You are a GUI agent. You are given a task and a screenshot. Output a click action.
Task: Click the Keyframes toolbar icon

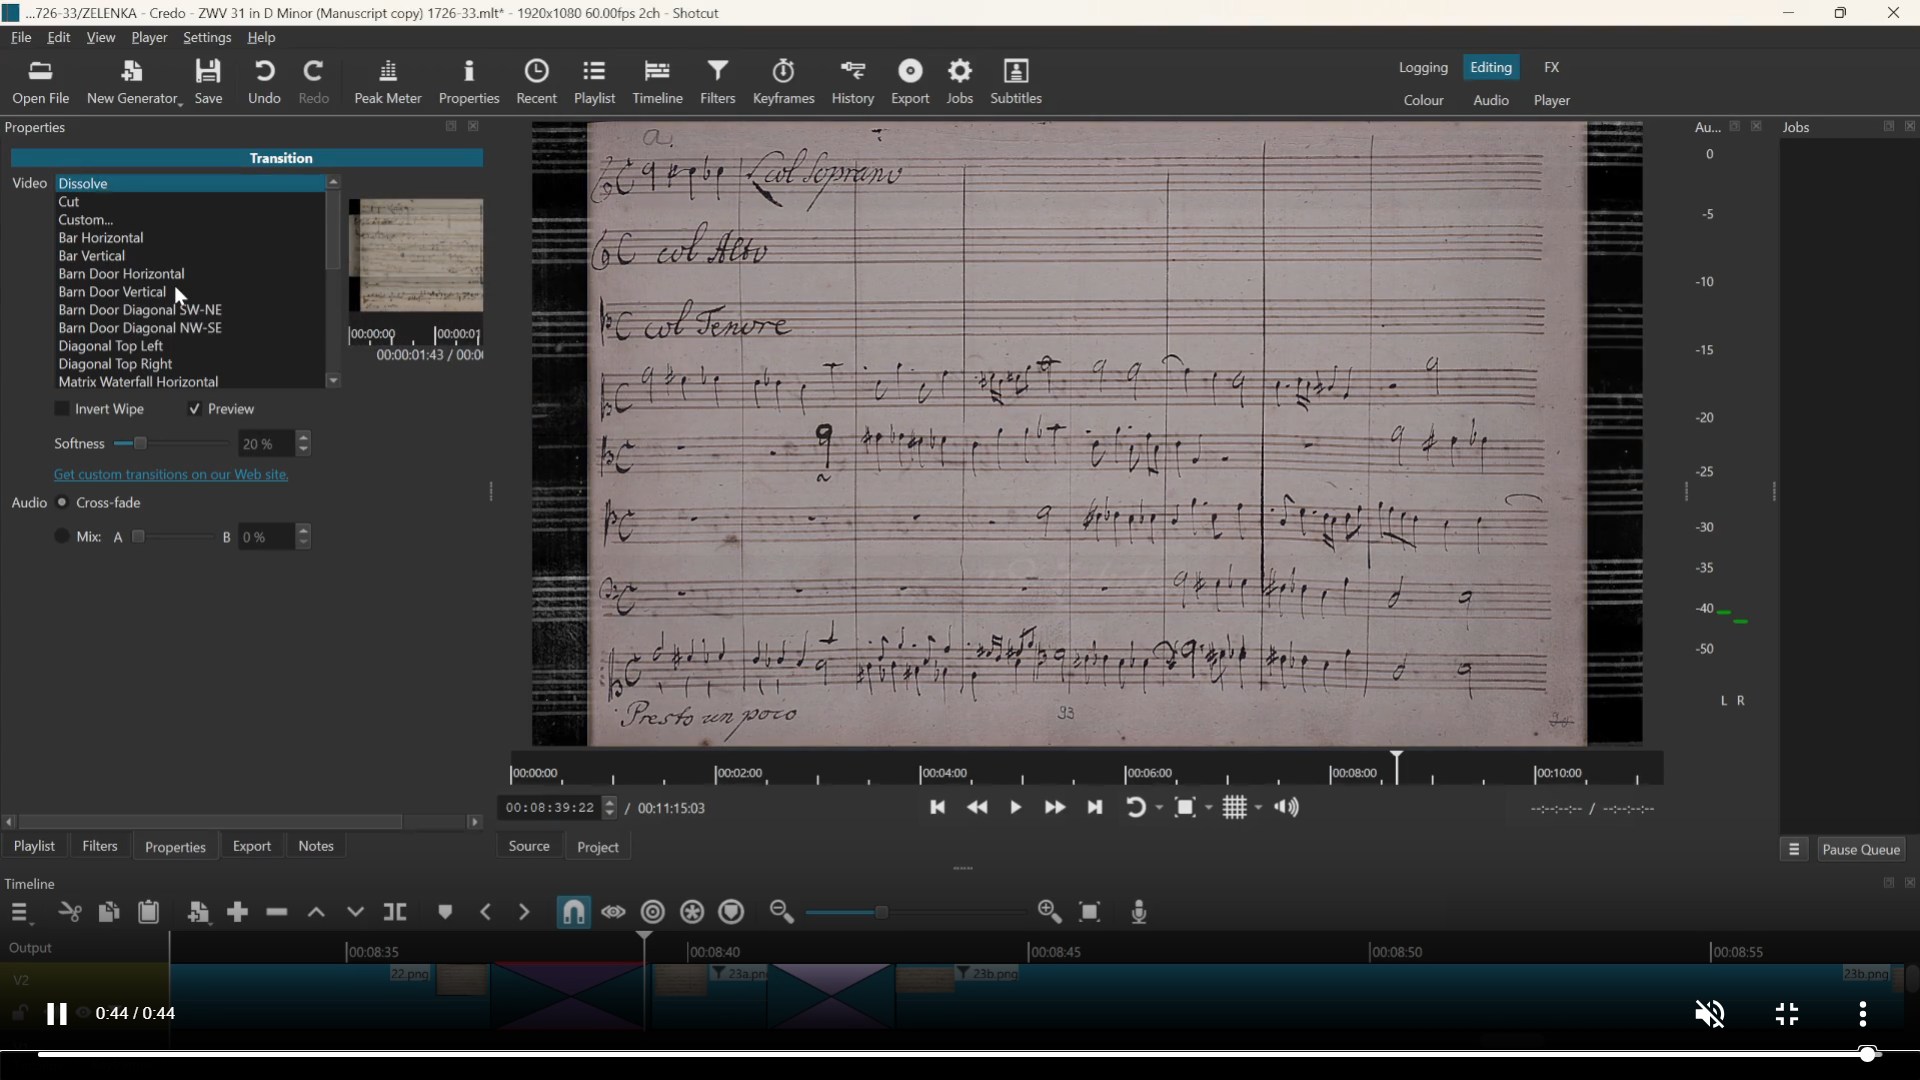783,81
